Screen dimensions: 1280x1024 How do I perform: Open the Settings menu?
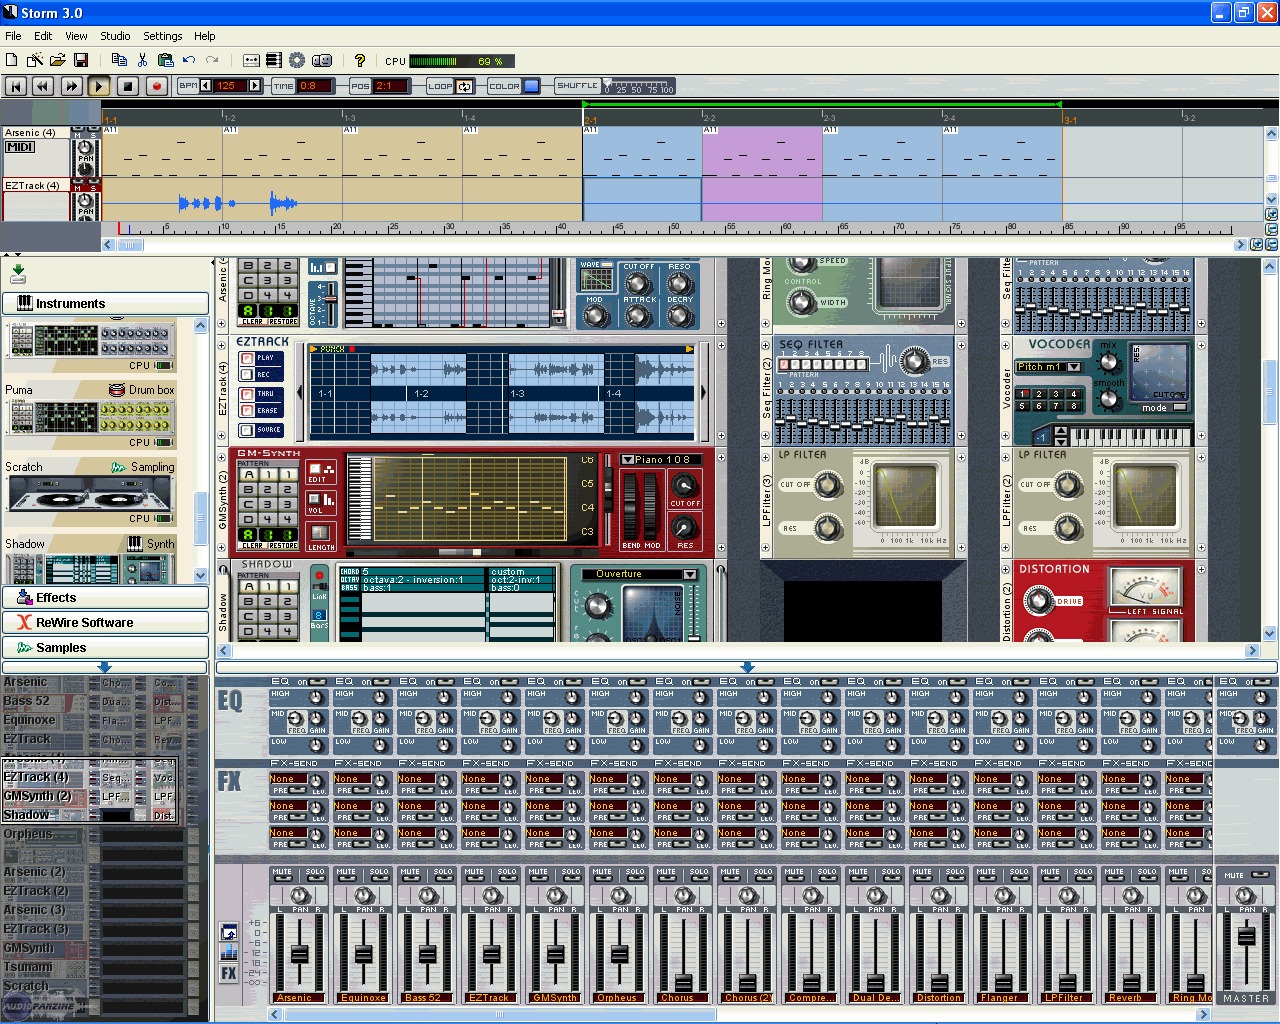(162, 36)
